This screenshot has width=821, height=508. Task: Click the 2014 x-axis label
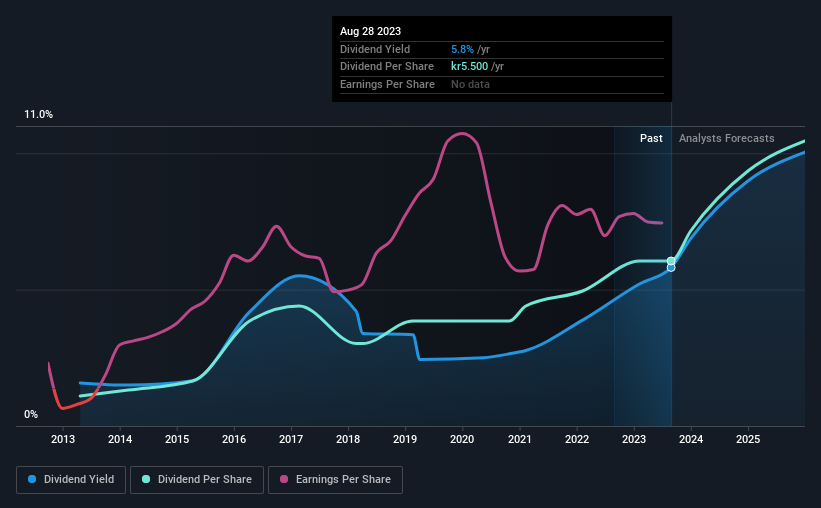120,439
